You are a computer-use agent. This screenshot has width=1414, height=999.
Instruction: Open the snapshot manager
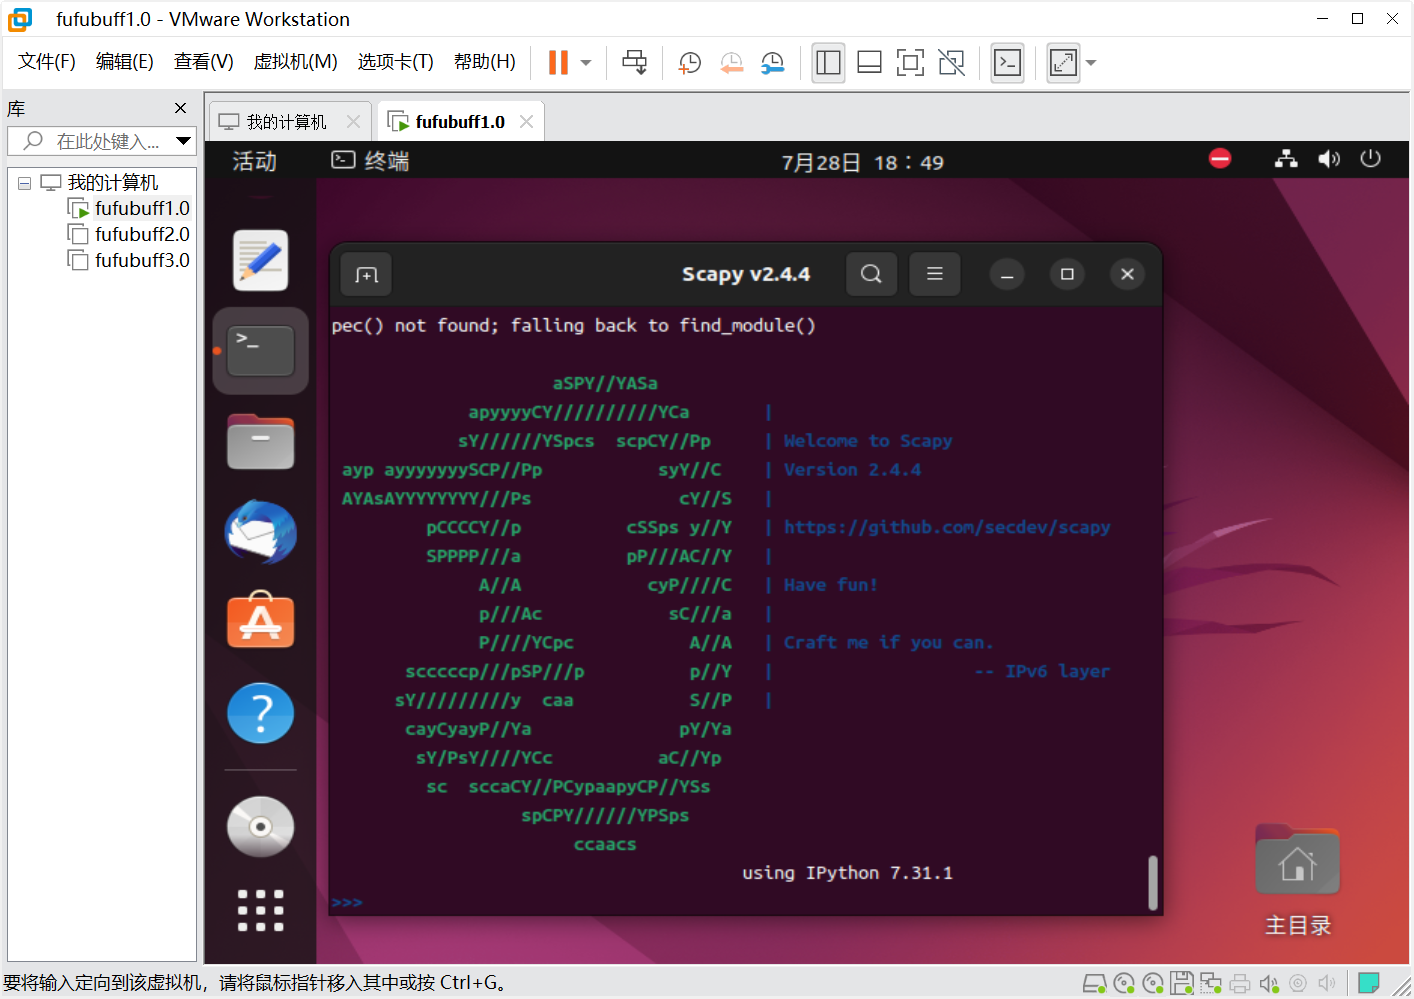pyautogui.click(x=772, y=63)
